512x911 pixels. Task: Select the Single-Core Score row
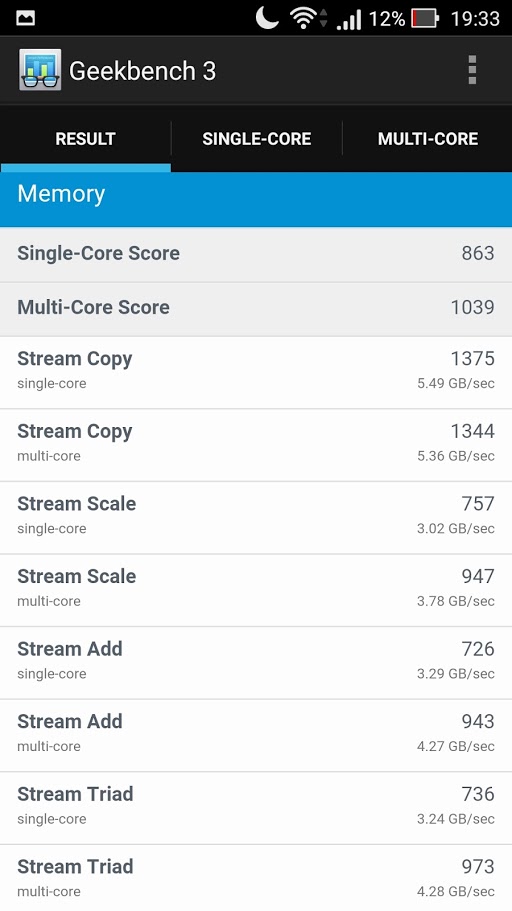tap(256, 254)
